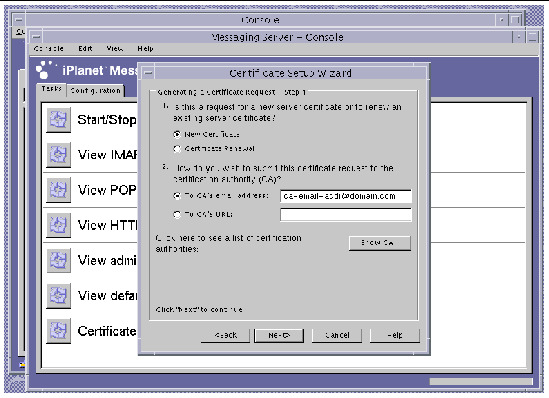Open the Certificate Setup Wizard window menu

click(148, 73)
